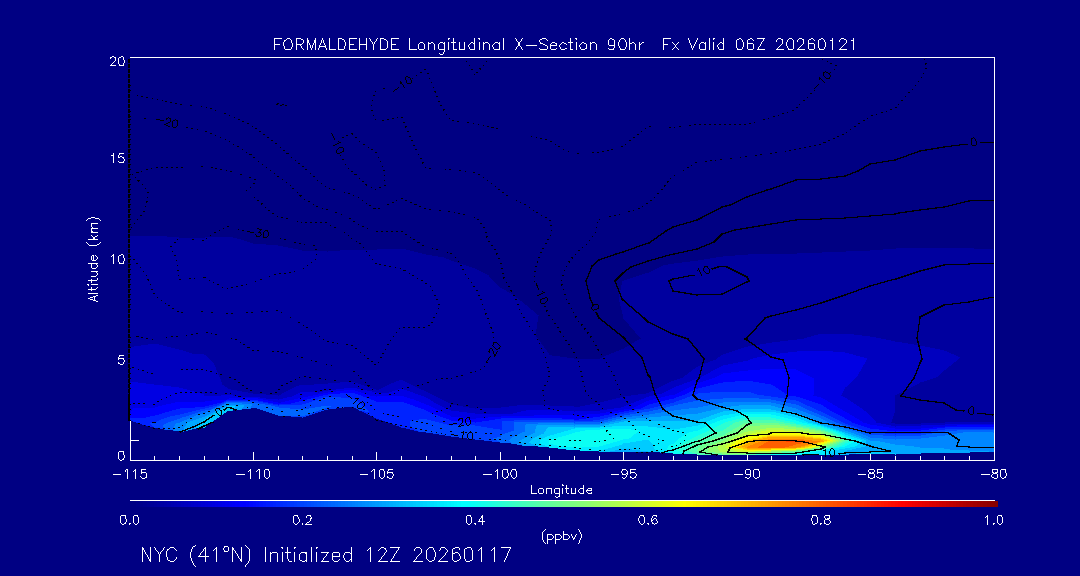Click the 'Altitude (km)' axis label
This screenshot has width=1080, height=576.
(x=94, y=260)
